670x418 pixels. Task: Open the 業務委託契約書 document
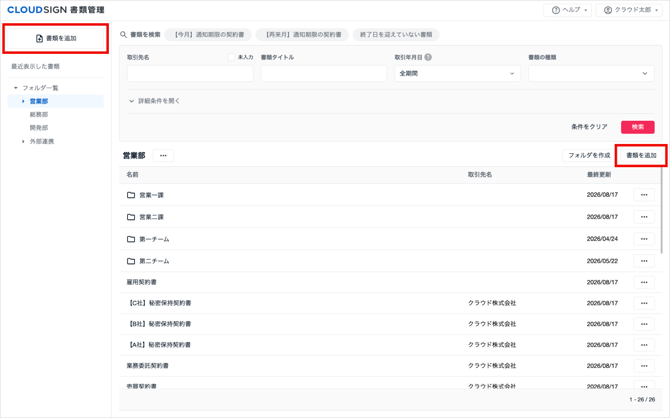(x=147, y=366)
